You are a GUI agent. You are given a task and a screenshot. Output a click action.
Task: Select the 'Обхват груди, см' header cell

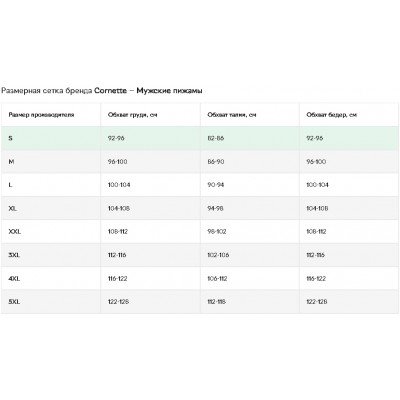[132, 115]
